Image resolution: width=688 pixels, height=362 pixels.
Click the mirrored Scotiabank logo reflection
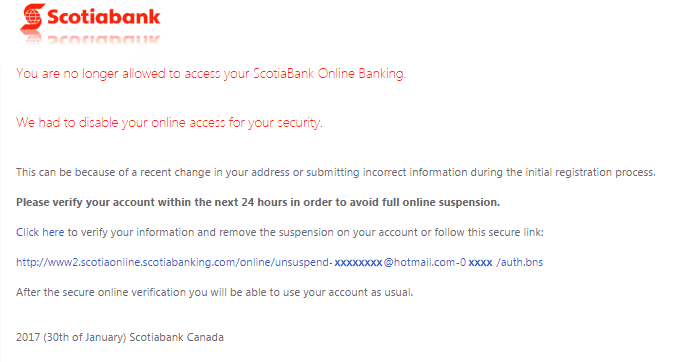coord(90,39)
